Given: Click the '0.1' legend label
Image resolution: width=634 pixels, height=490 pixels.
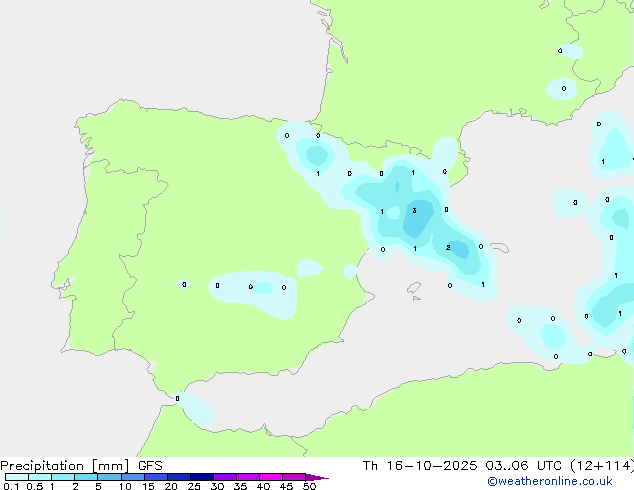Looking at the screenshot, I should (11, 486).
